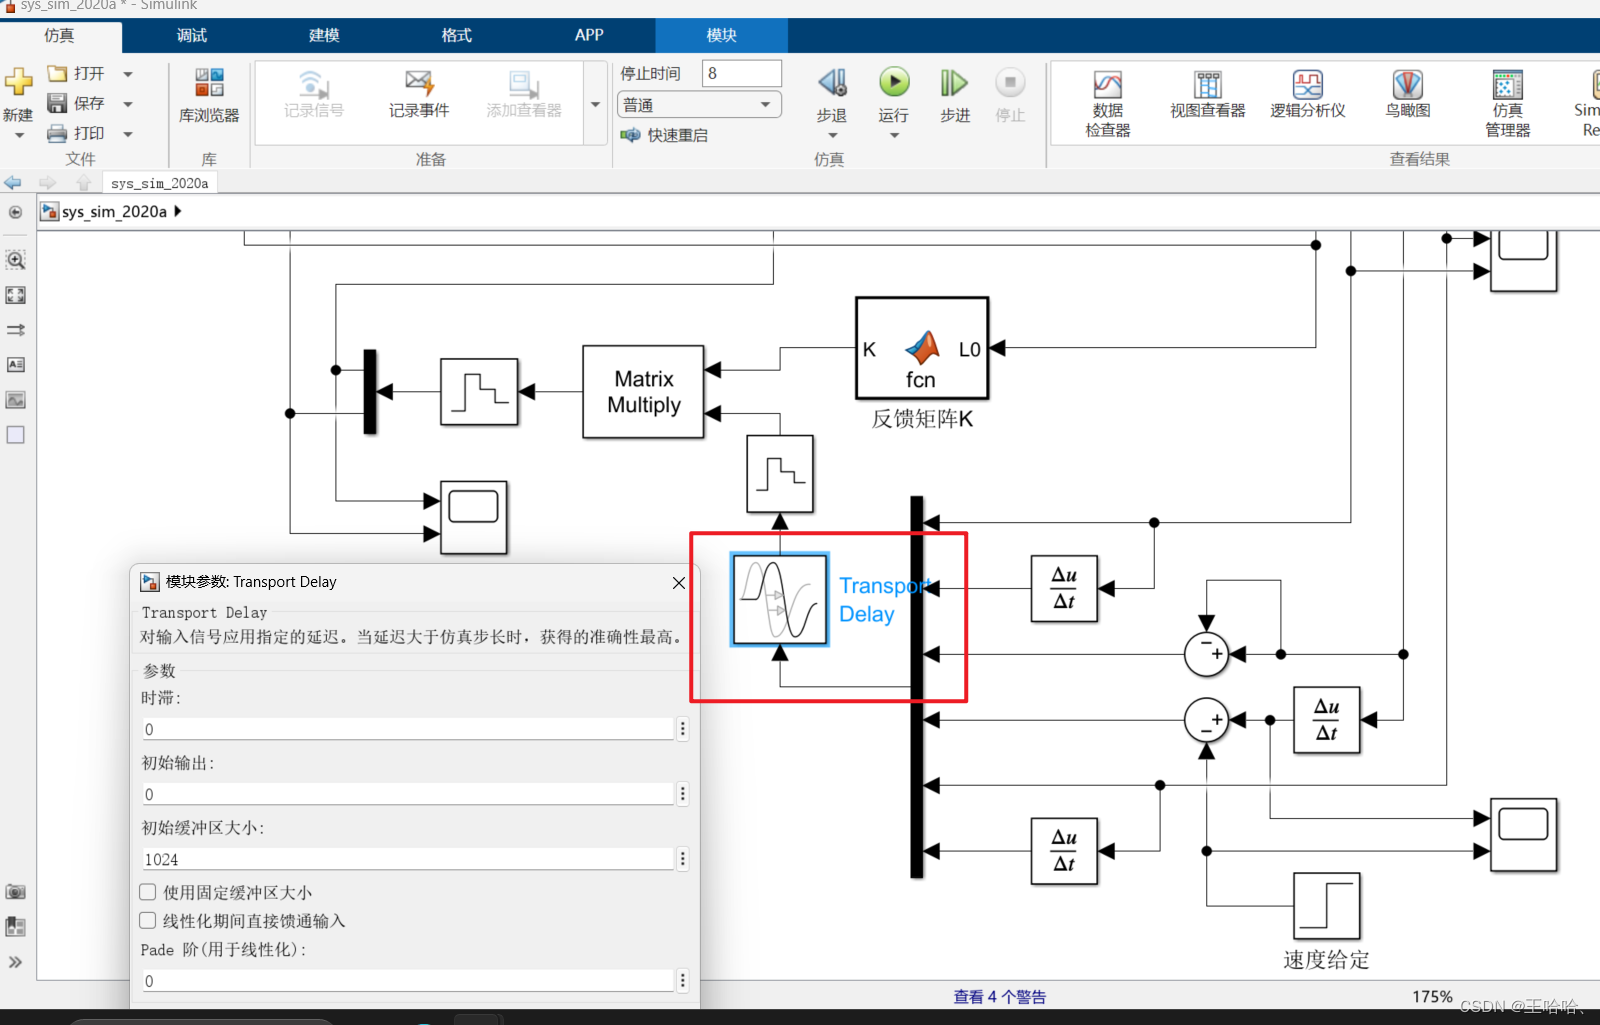Switch to the Format (格式) tab
The width and height of the screenshot is (1600, 1025).
456,35
